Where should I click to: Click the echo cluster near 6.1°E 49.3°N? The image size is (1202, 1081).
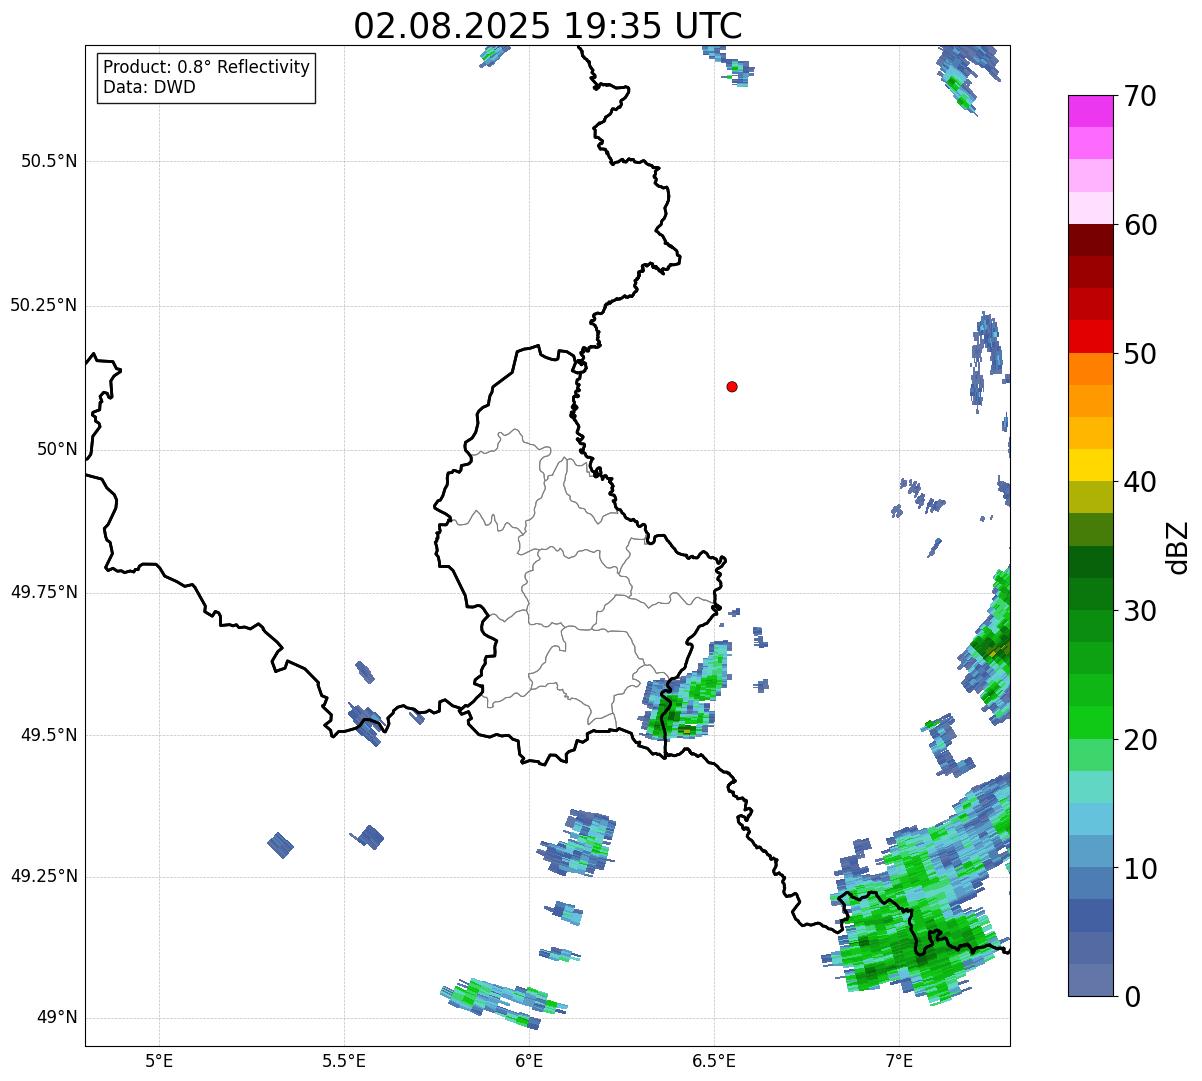(579, 842)
